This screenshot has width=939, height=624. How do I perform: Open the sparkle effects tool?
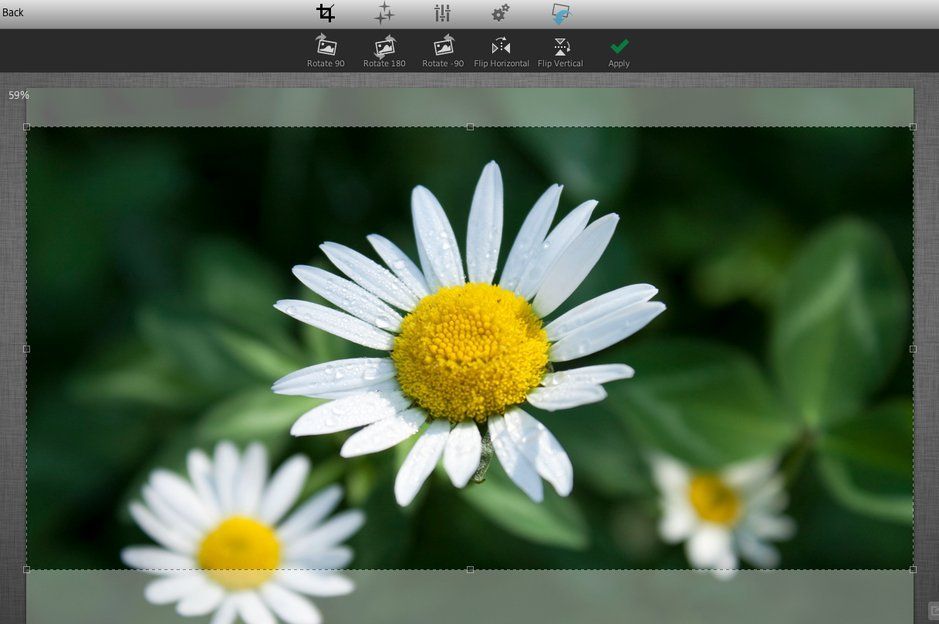click(x=384, y=13)
